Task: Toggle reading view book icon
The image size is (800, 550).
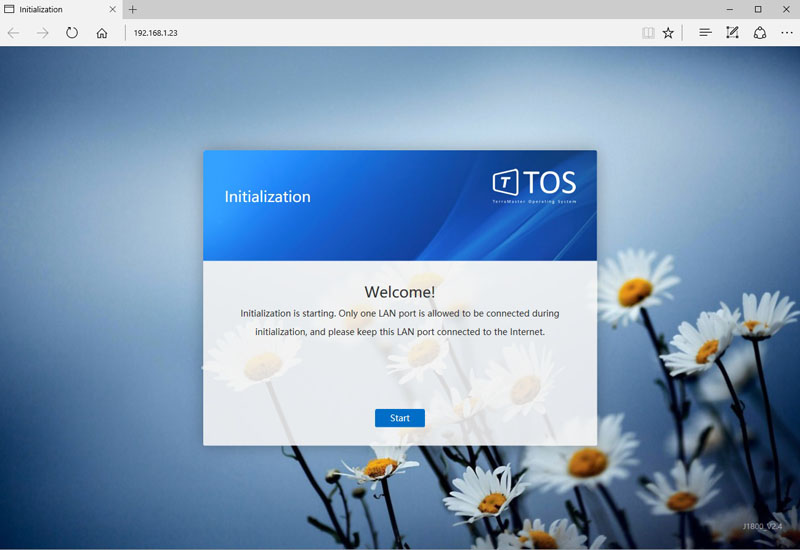Action: coord(648,33)
